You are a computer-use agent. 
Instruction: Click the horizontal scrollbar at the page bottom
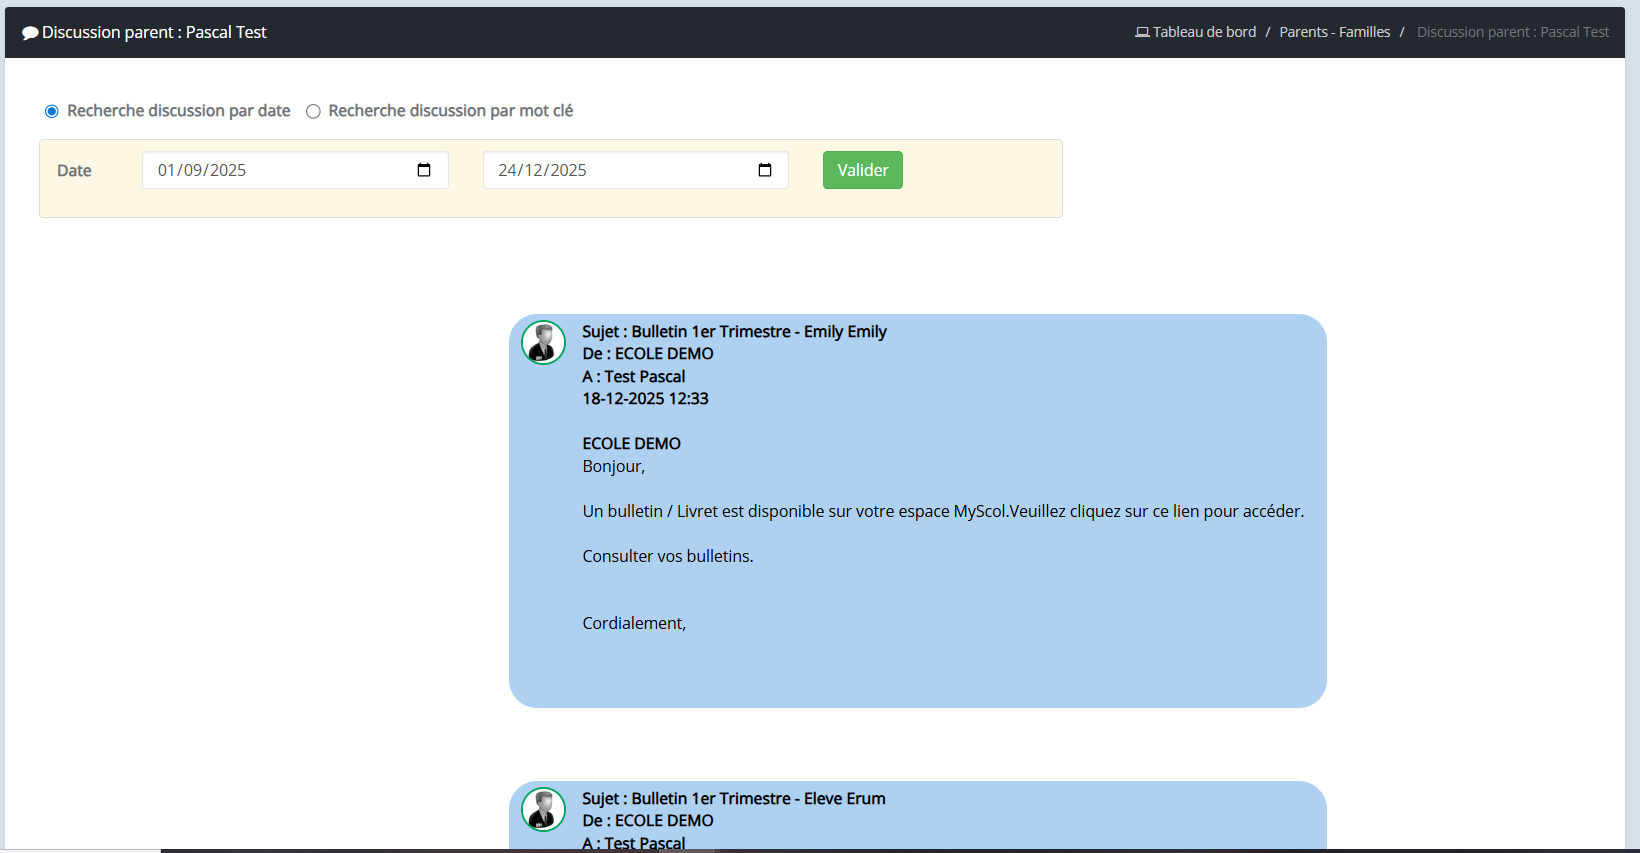click(x=438, y=850)
